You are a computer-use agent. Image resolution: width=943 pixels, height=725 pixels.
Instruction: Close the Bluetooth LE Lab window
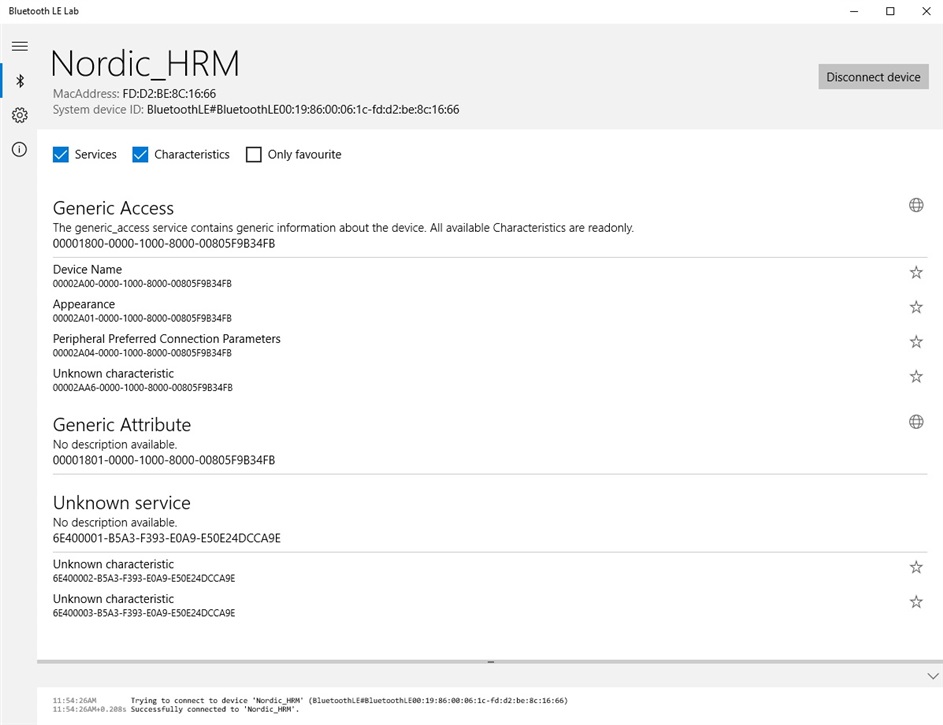[x=926, y=11]
